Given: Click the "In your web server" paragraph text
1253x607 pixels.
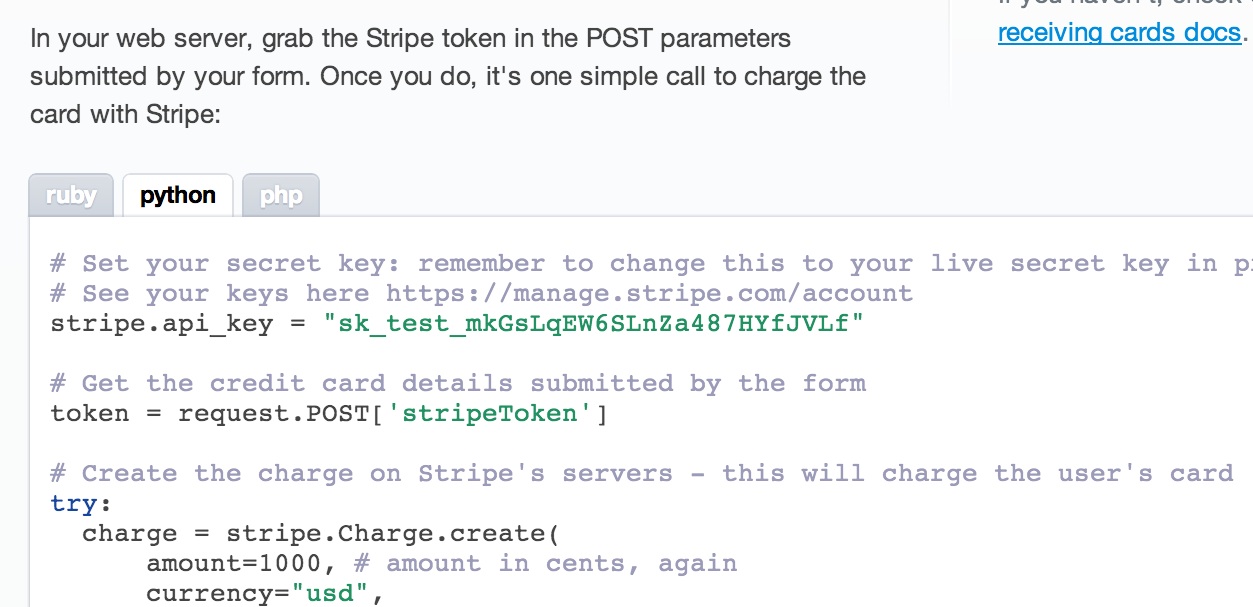Looking at the screenshot, I should 448,77.
